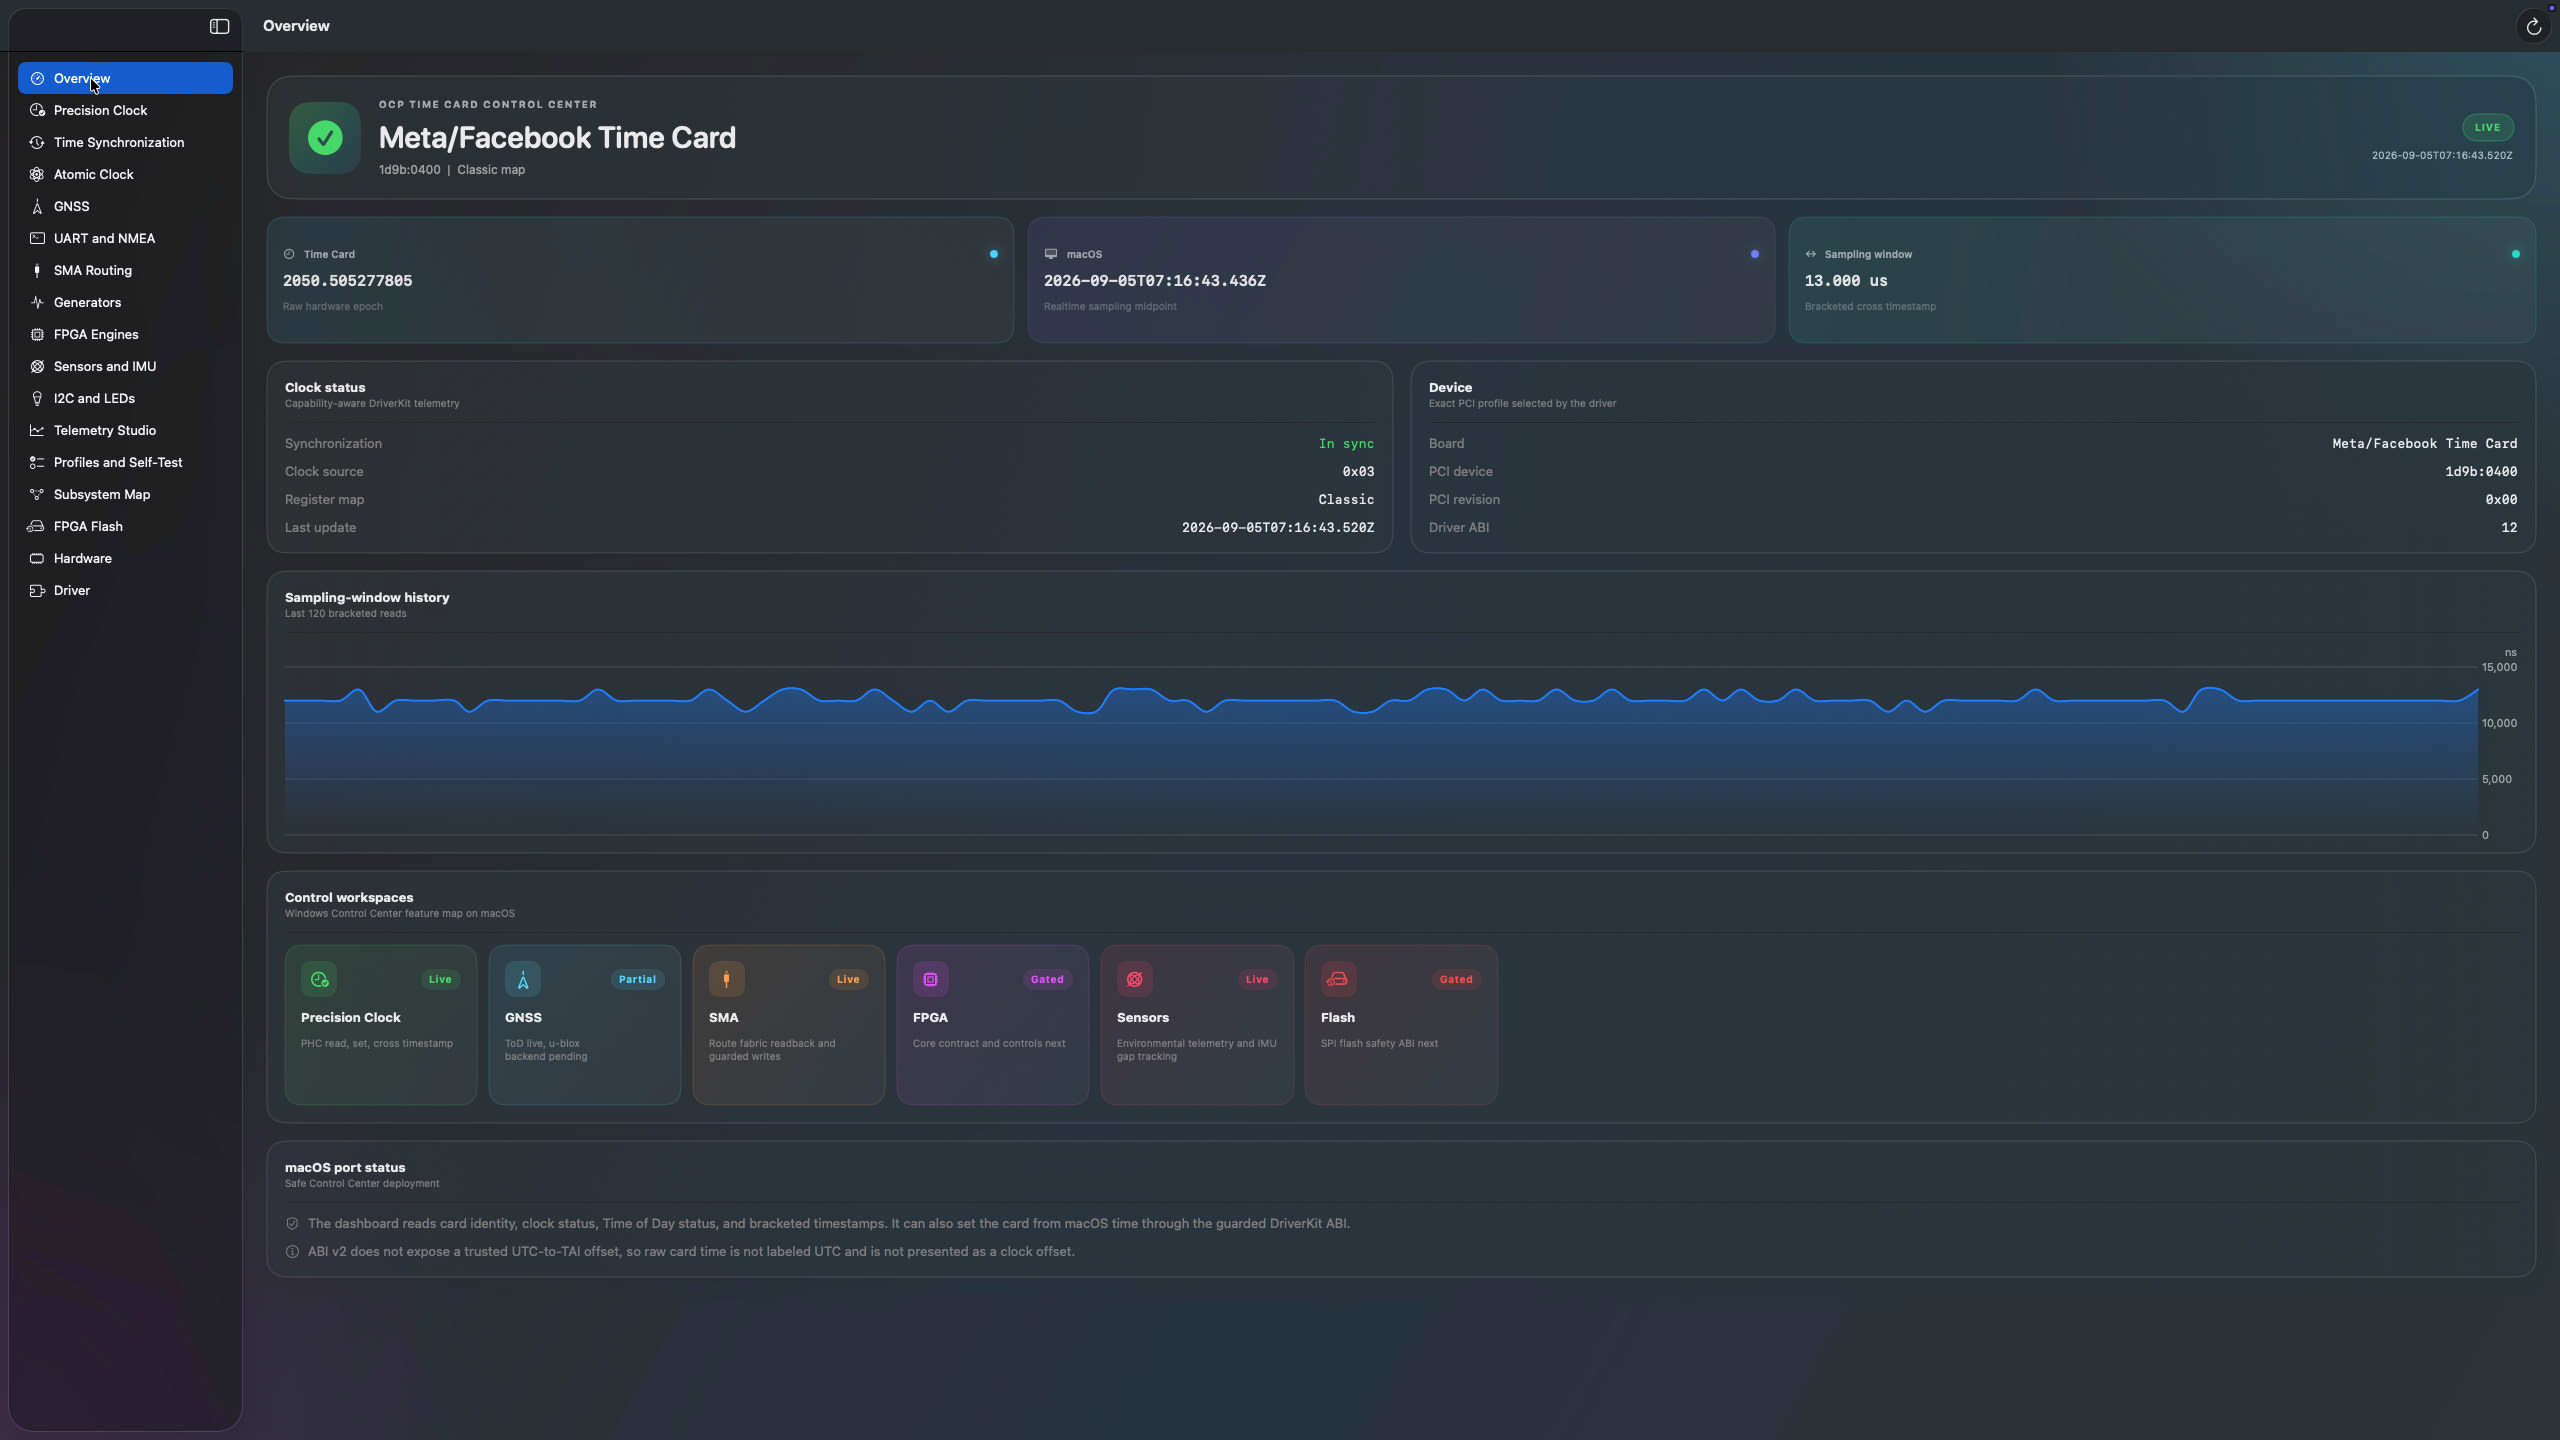Select the Overview sidebar item
The width and height of the screenshot is (2560, 1440).
[125, 78]
